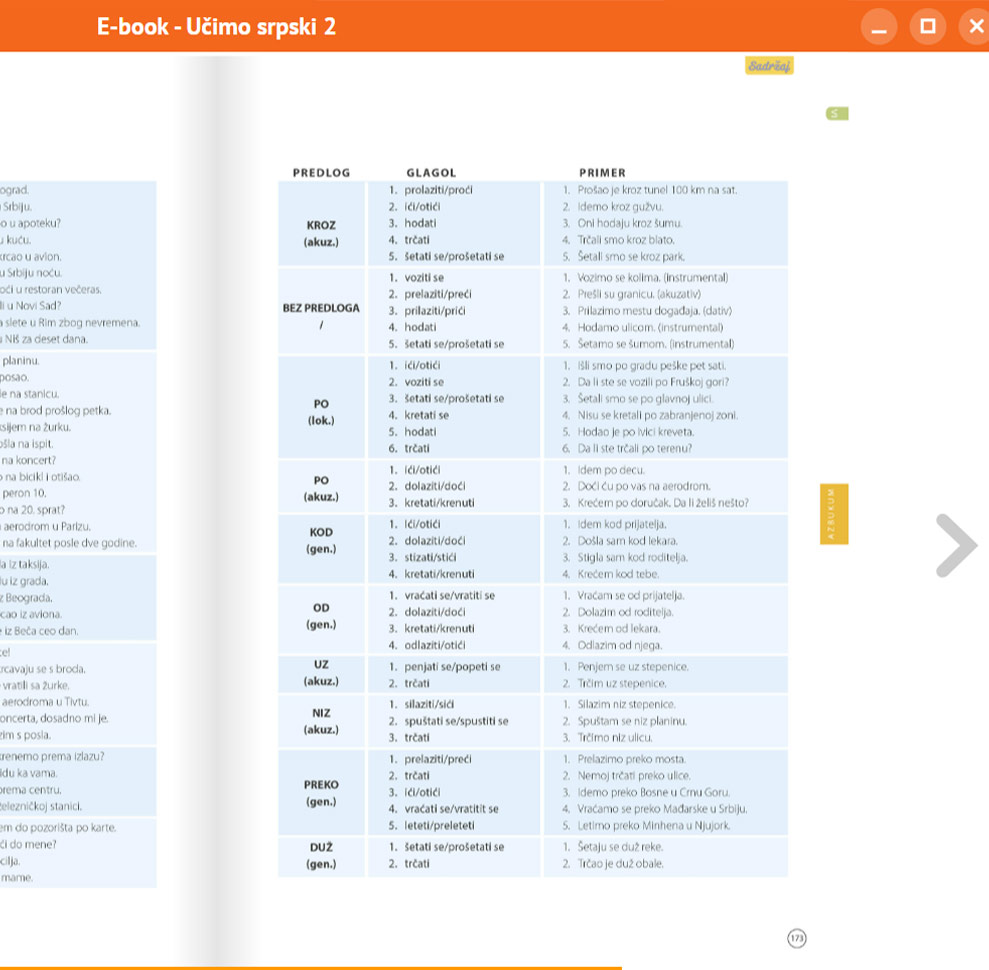Click the KROZ (akuz.) preposition cell

(x=321, y=233)
